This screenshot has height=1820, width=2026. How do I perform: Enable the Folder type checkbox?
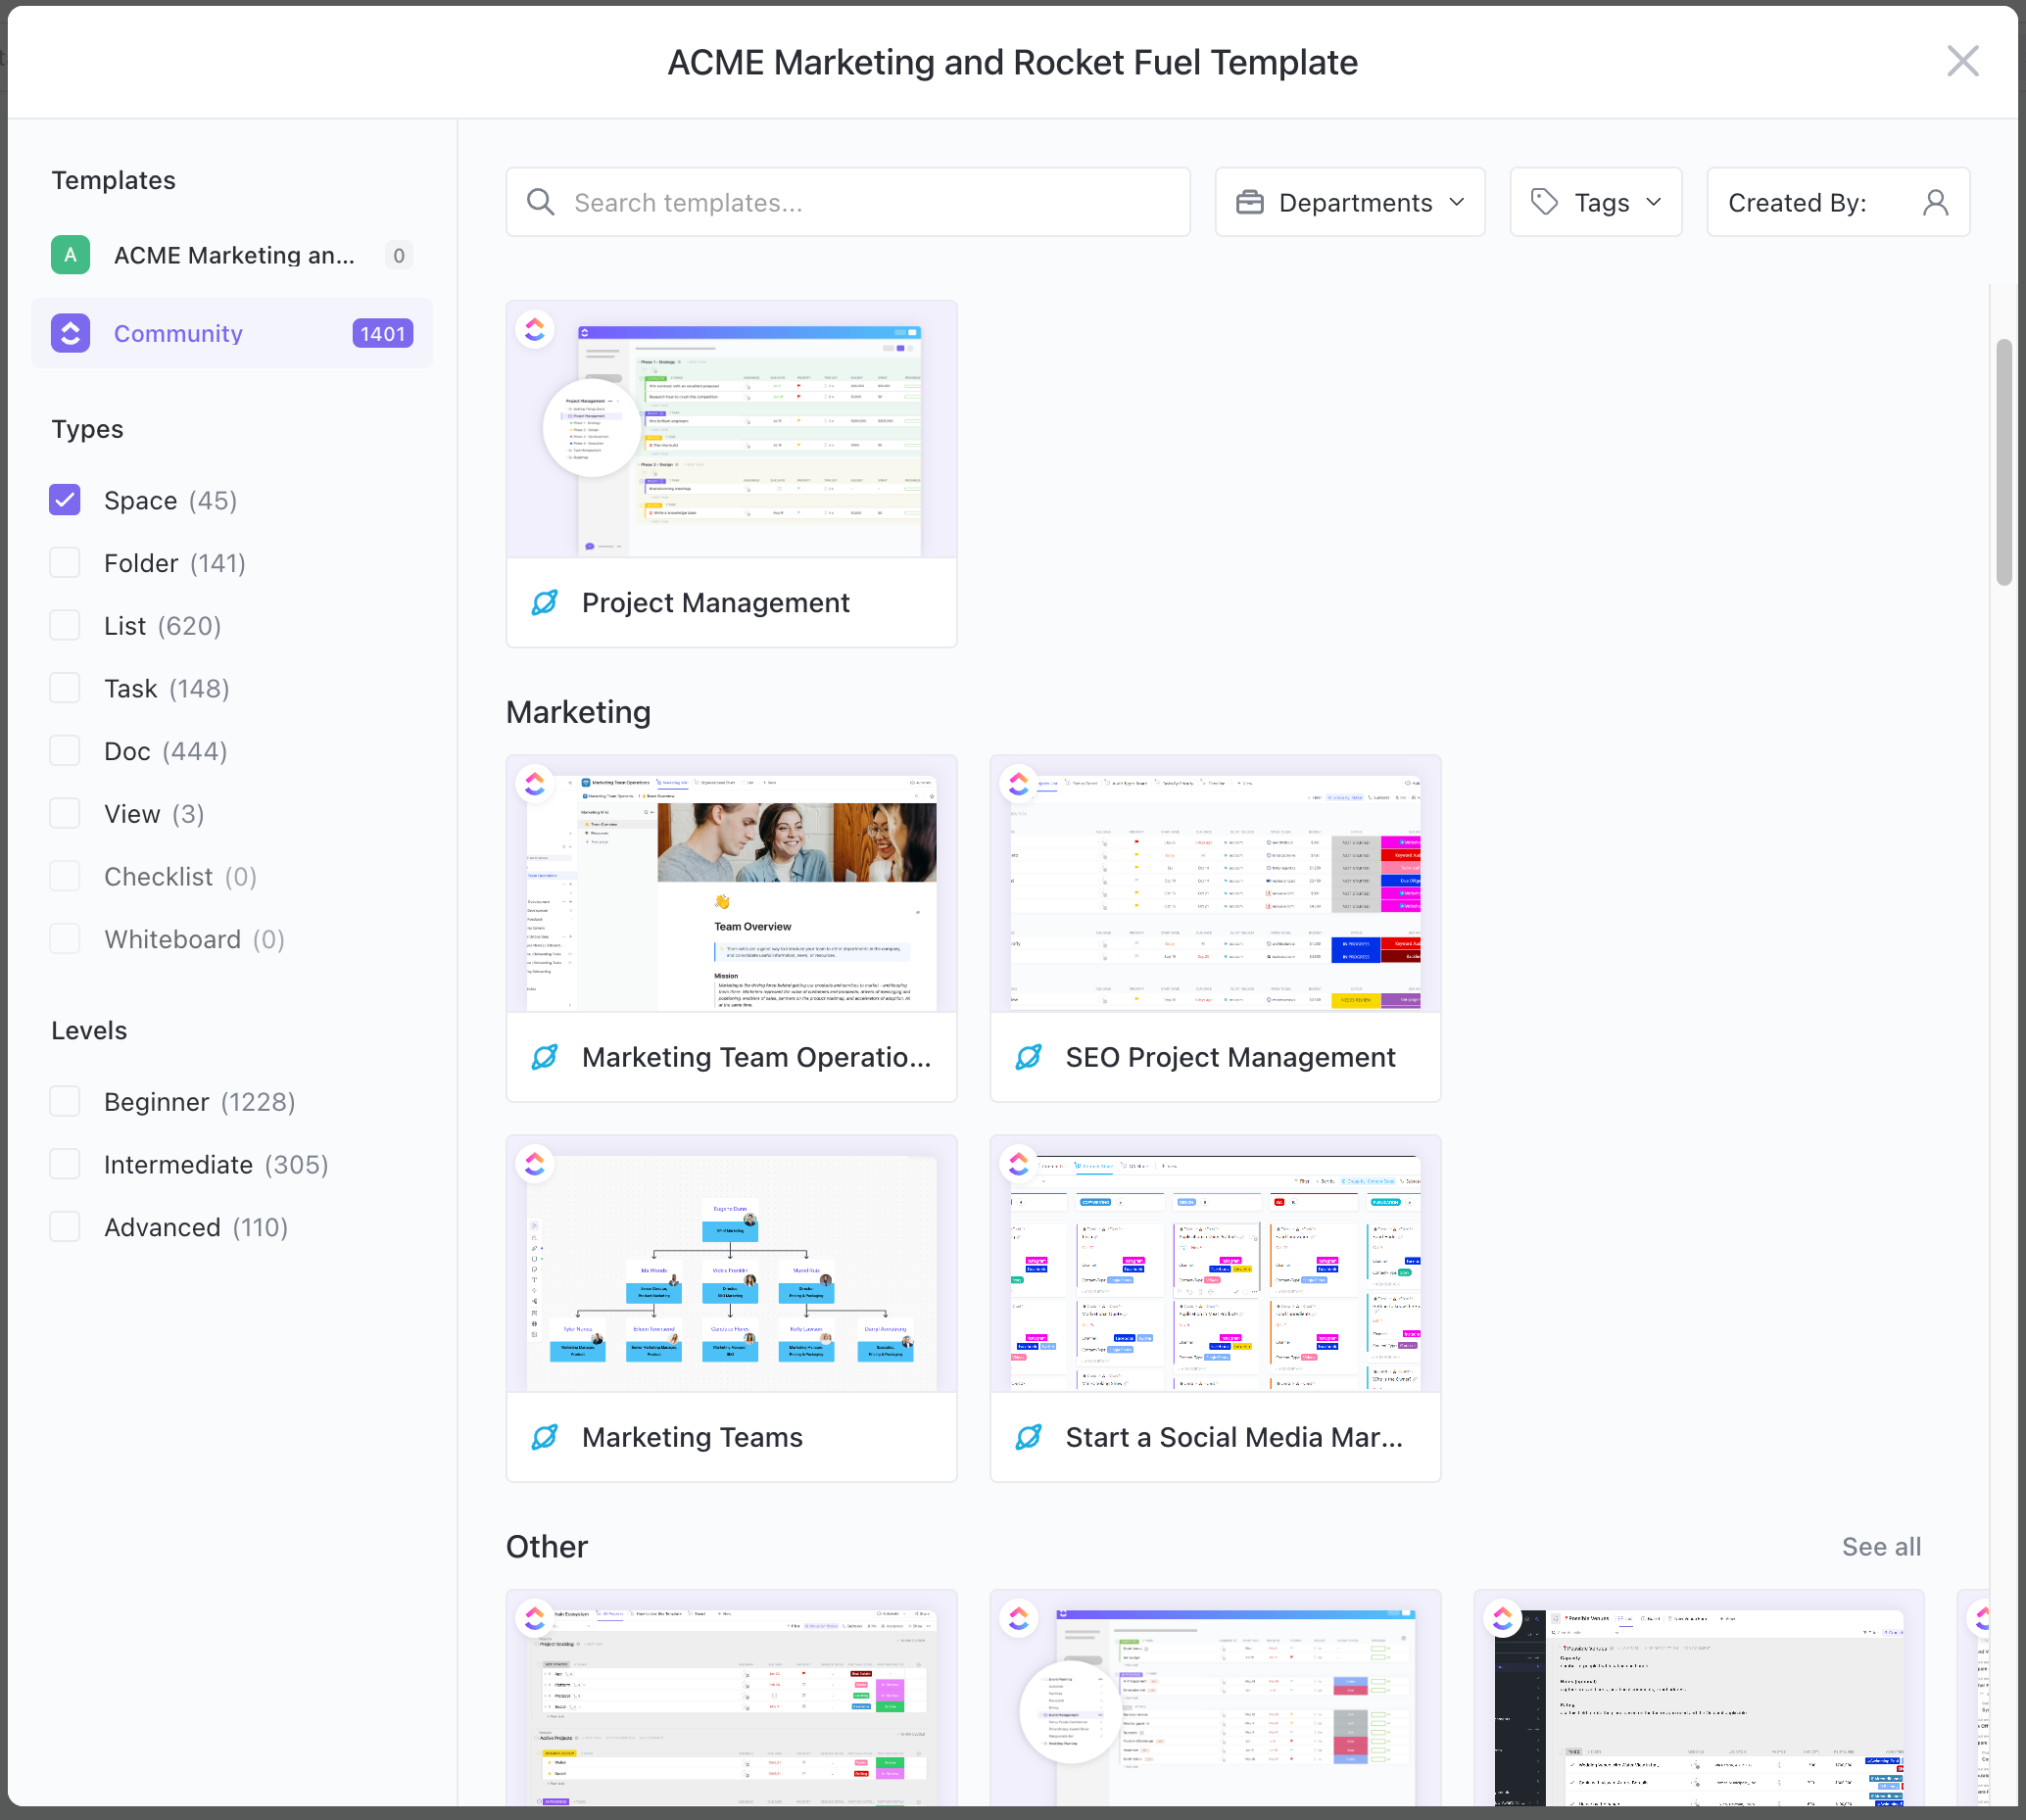(x=65, y=563)
